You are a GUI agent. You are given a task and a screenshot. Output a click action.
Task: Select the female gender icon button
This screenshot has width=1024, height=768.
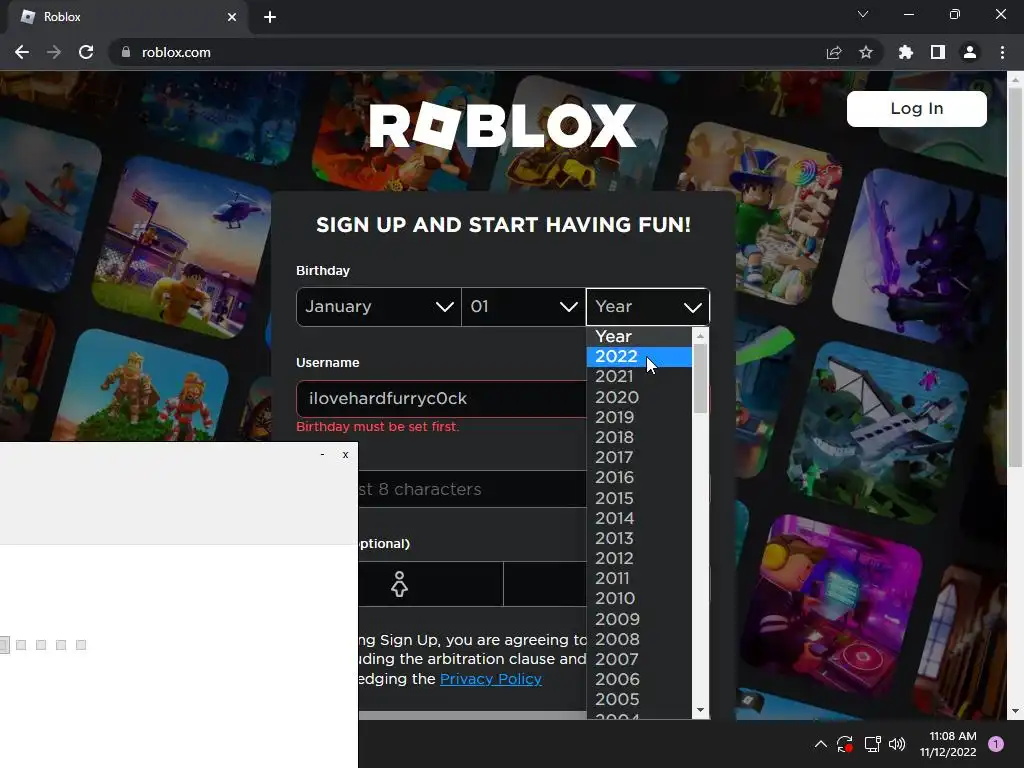(399, 584)
